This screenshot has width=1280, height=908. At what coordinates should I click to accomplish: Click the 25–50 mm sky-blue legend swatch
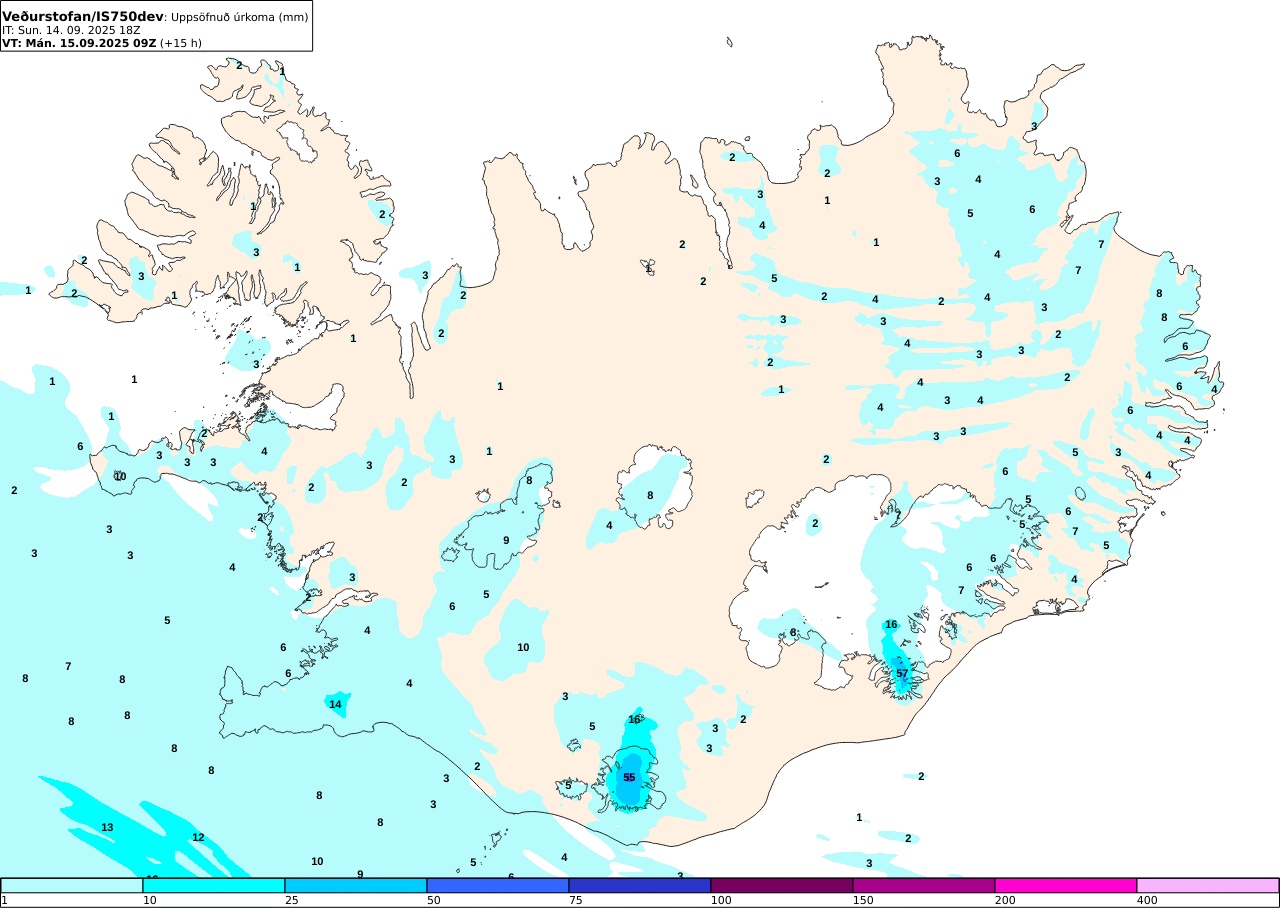pos(356,885)
